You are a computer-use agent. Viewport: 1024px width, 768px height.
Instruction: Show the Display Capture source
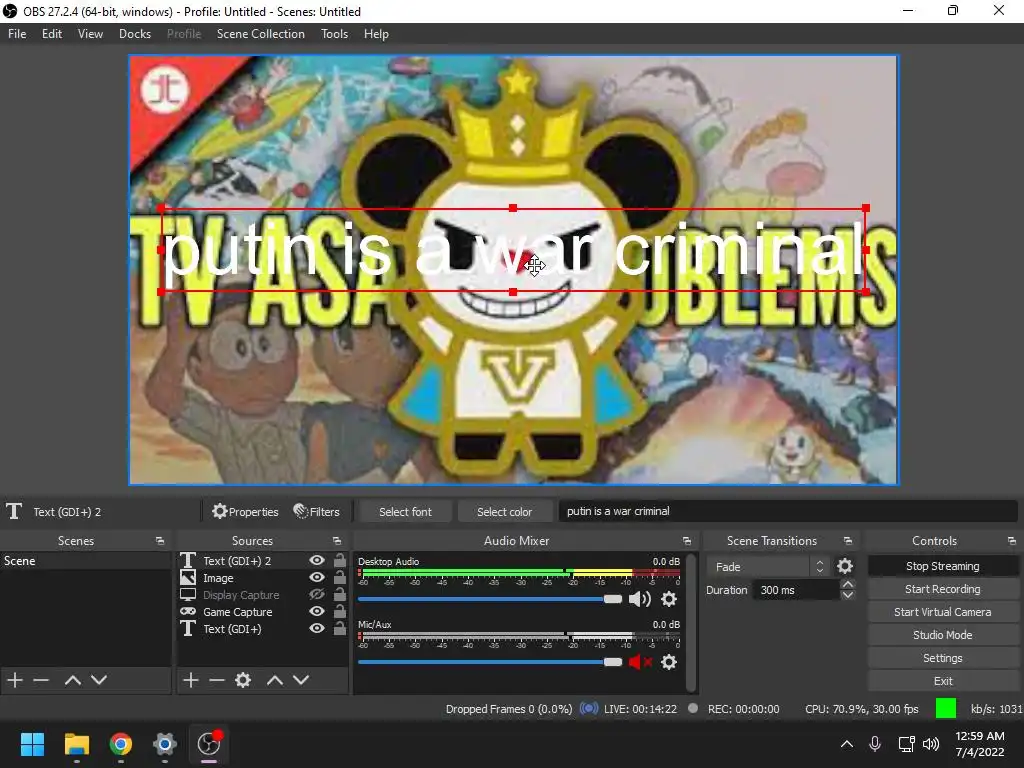point(317,594)
